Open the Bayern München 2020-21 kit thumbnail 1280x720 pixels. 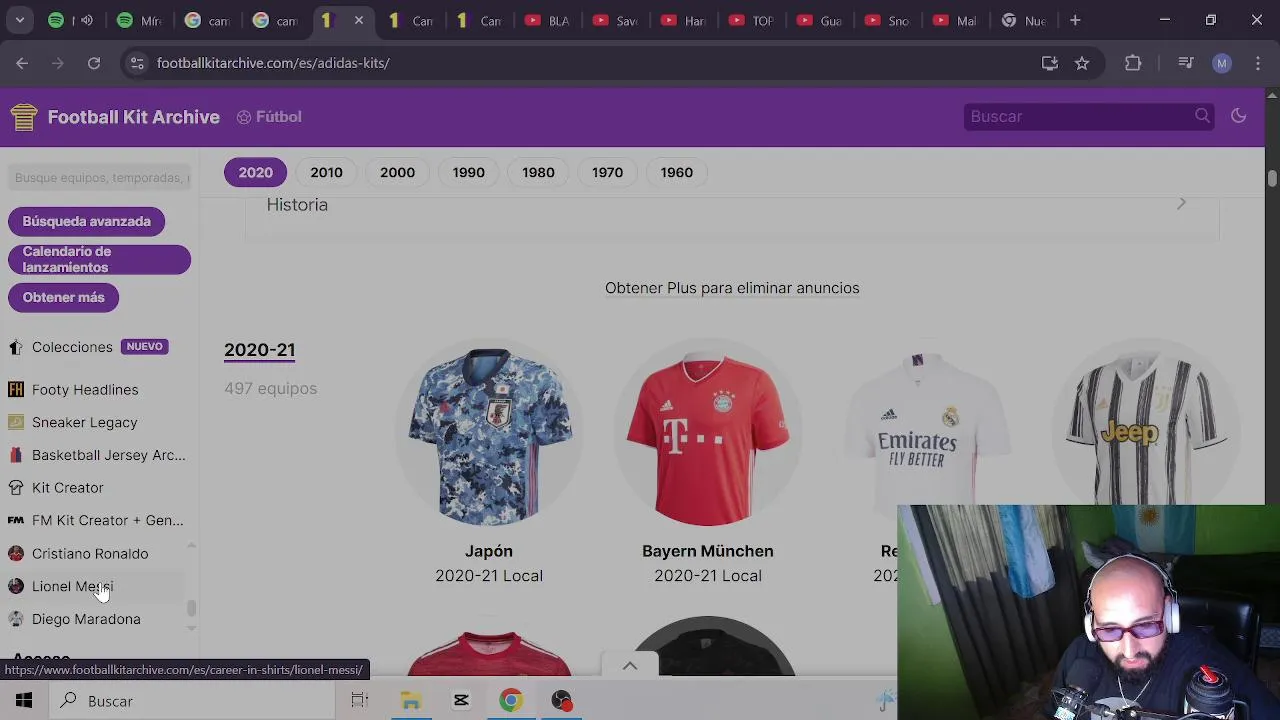click(708, 434)
